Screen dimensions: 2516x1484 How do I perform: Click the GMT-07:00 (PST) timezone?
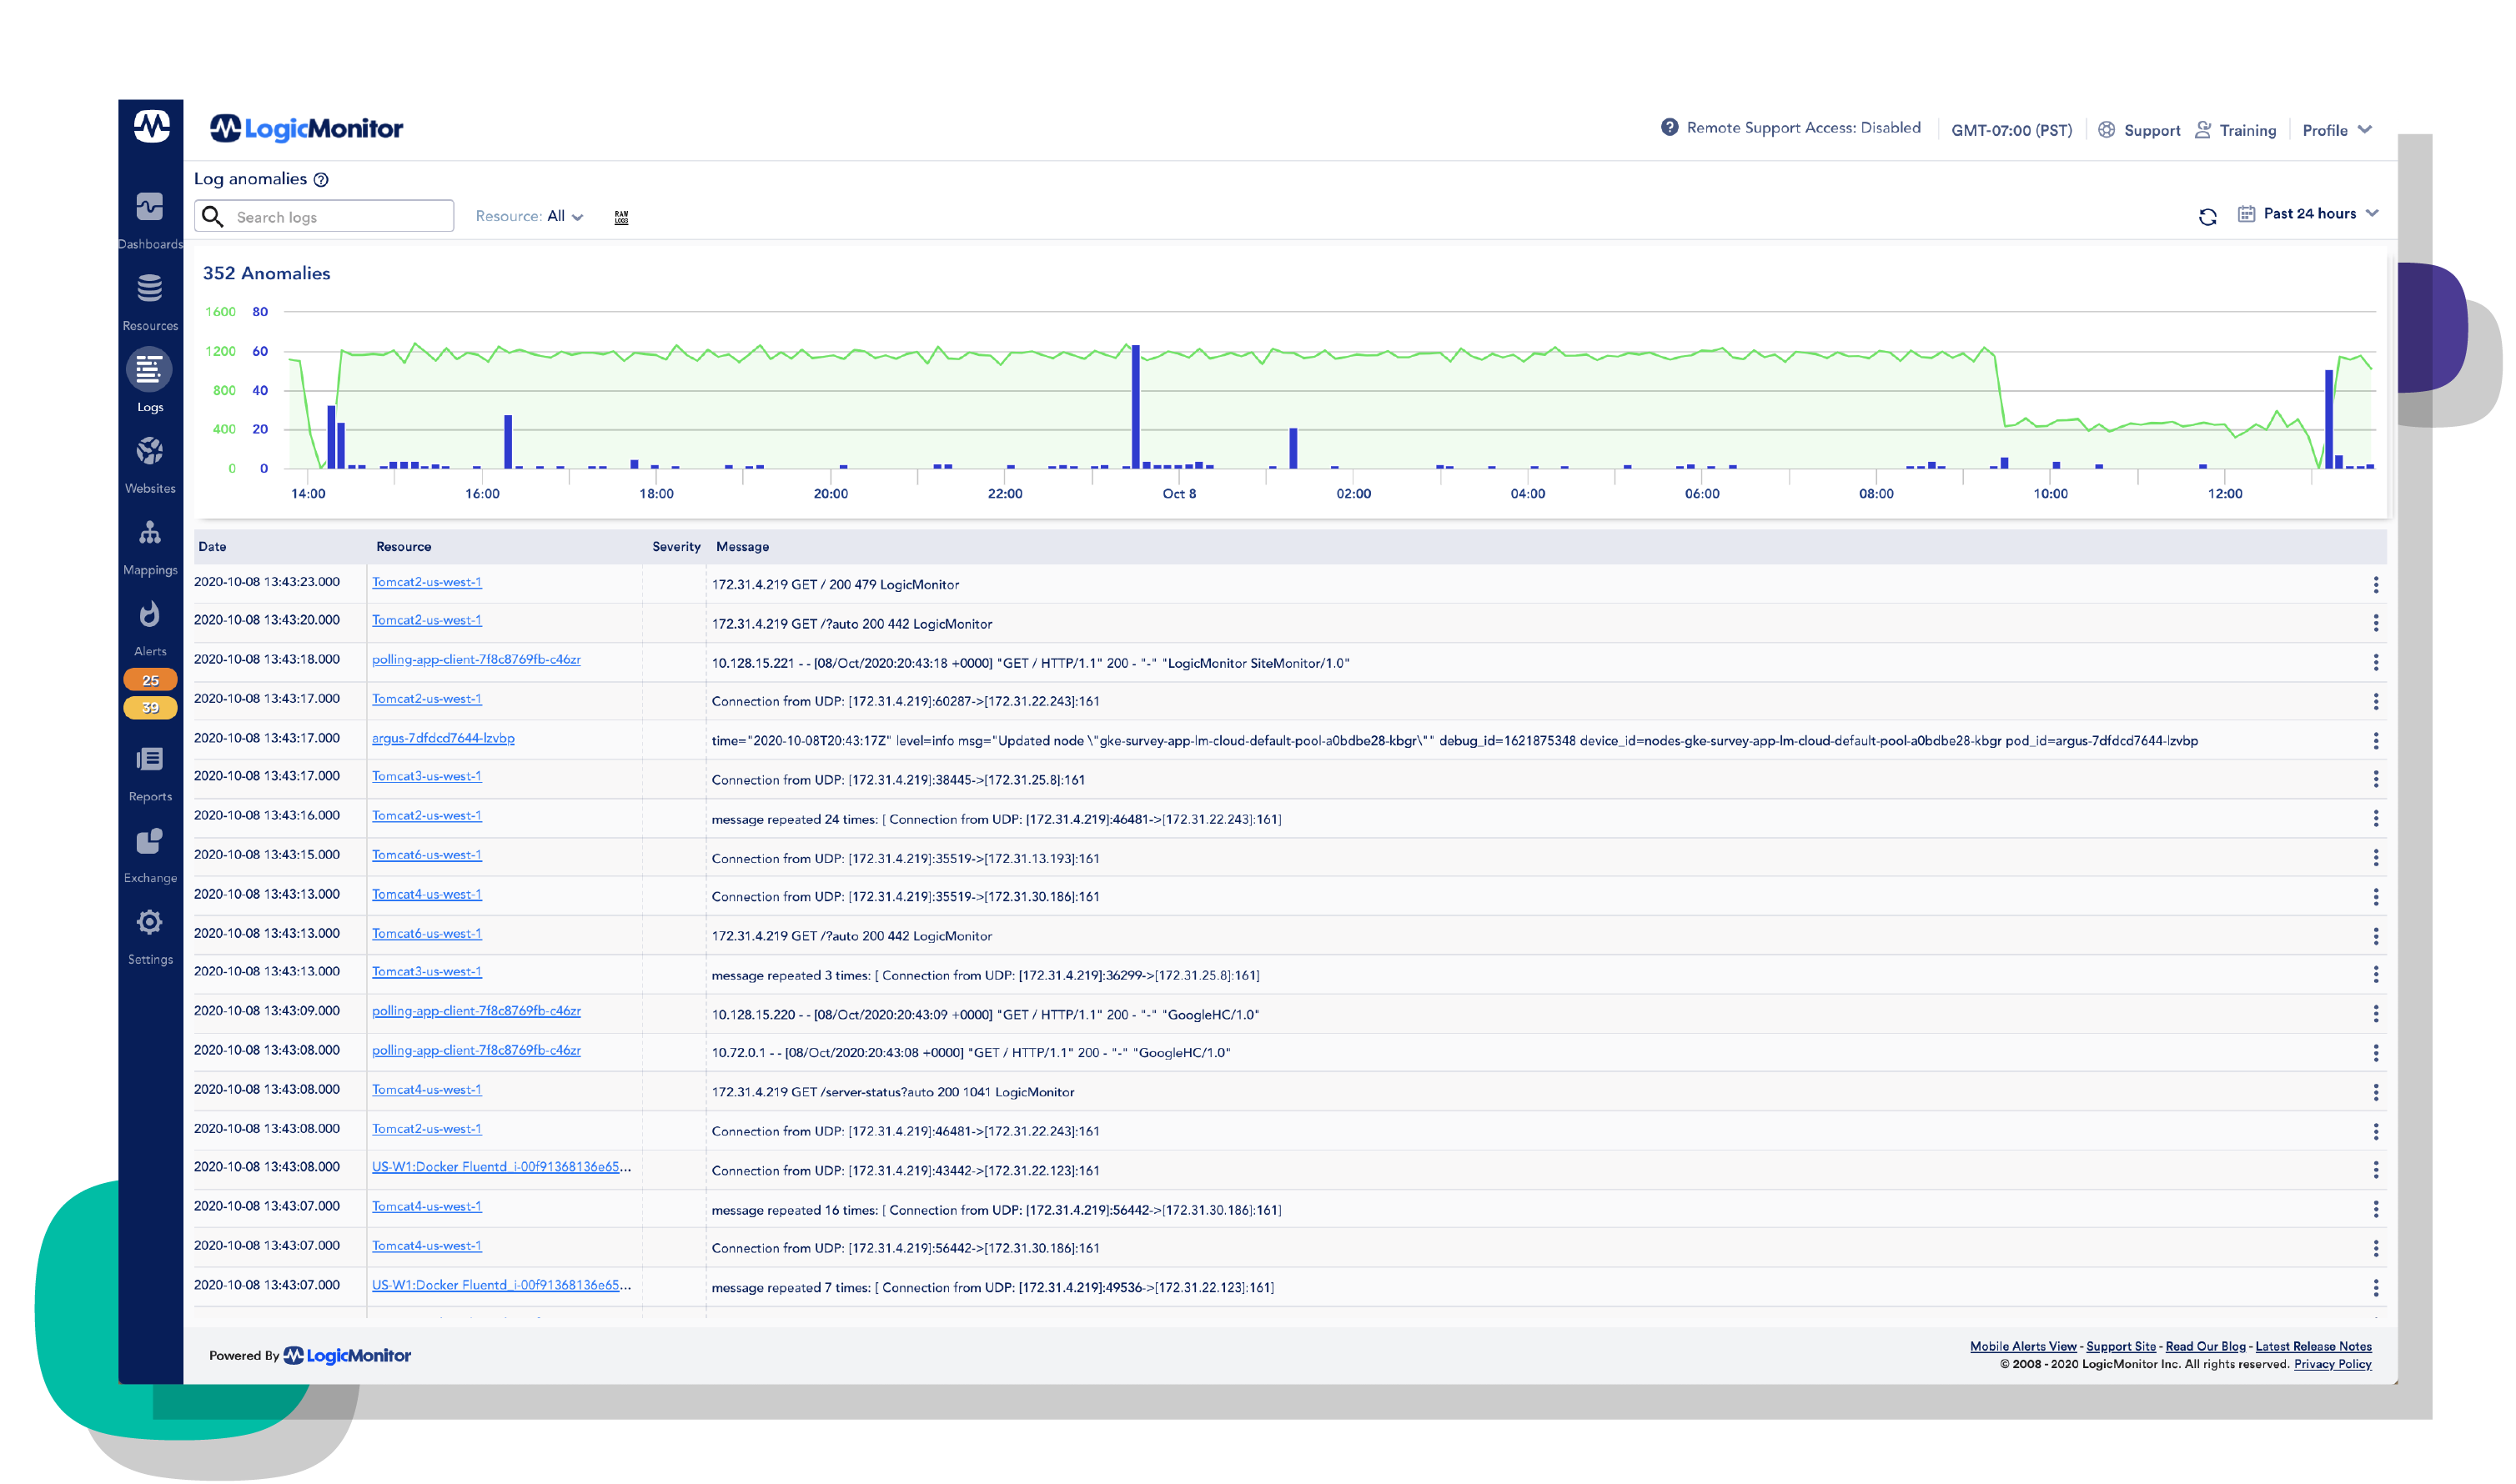pyautogui.click(x=2012, y=130)
